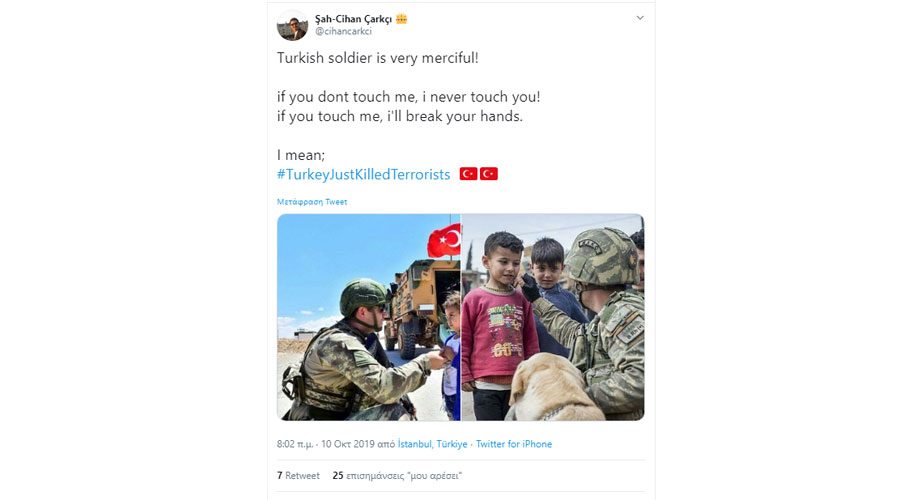Open the tweet options chevron menu
The height and width of the screenshot is (500, 900).
click(x=640, y=18)
